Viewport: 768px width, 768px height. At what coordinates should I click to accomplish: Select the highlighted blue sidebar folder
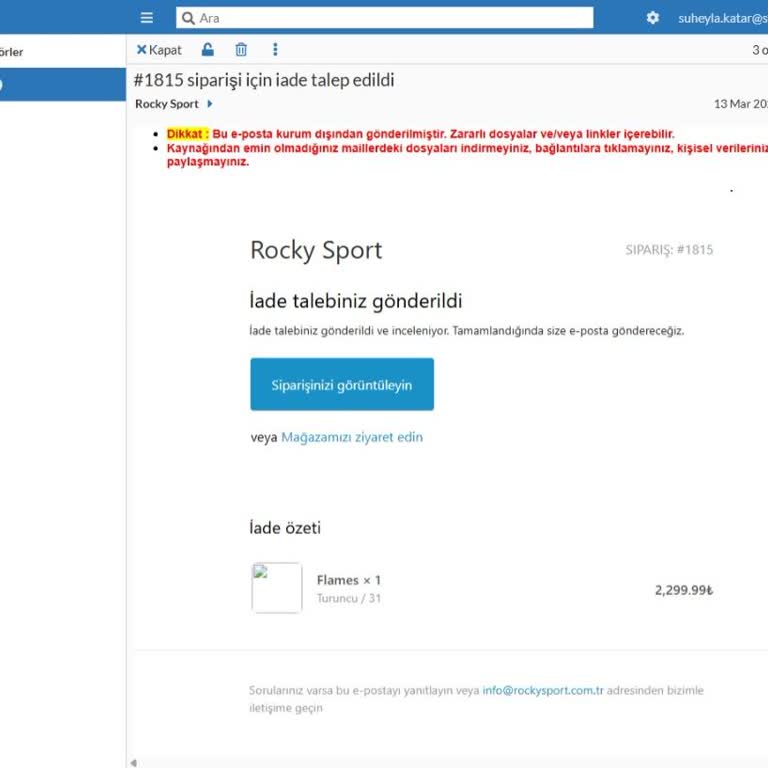63,85
